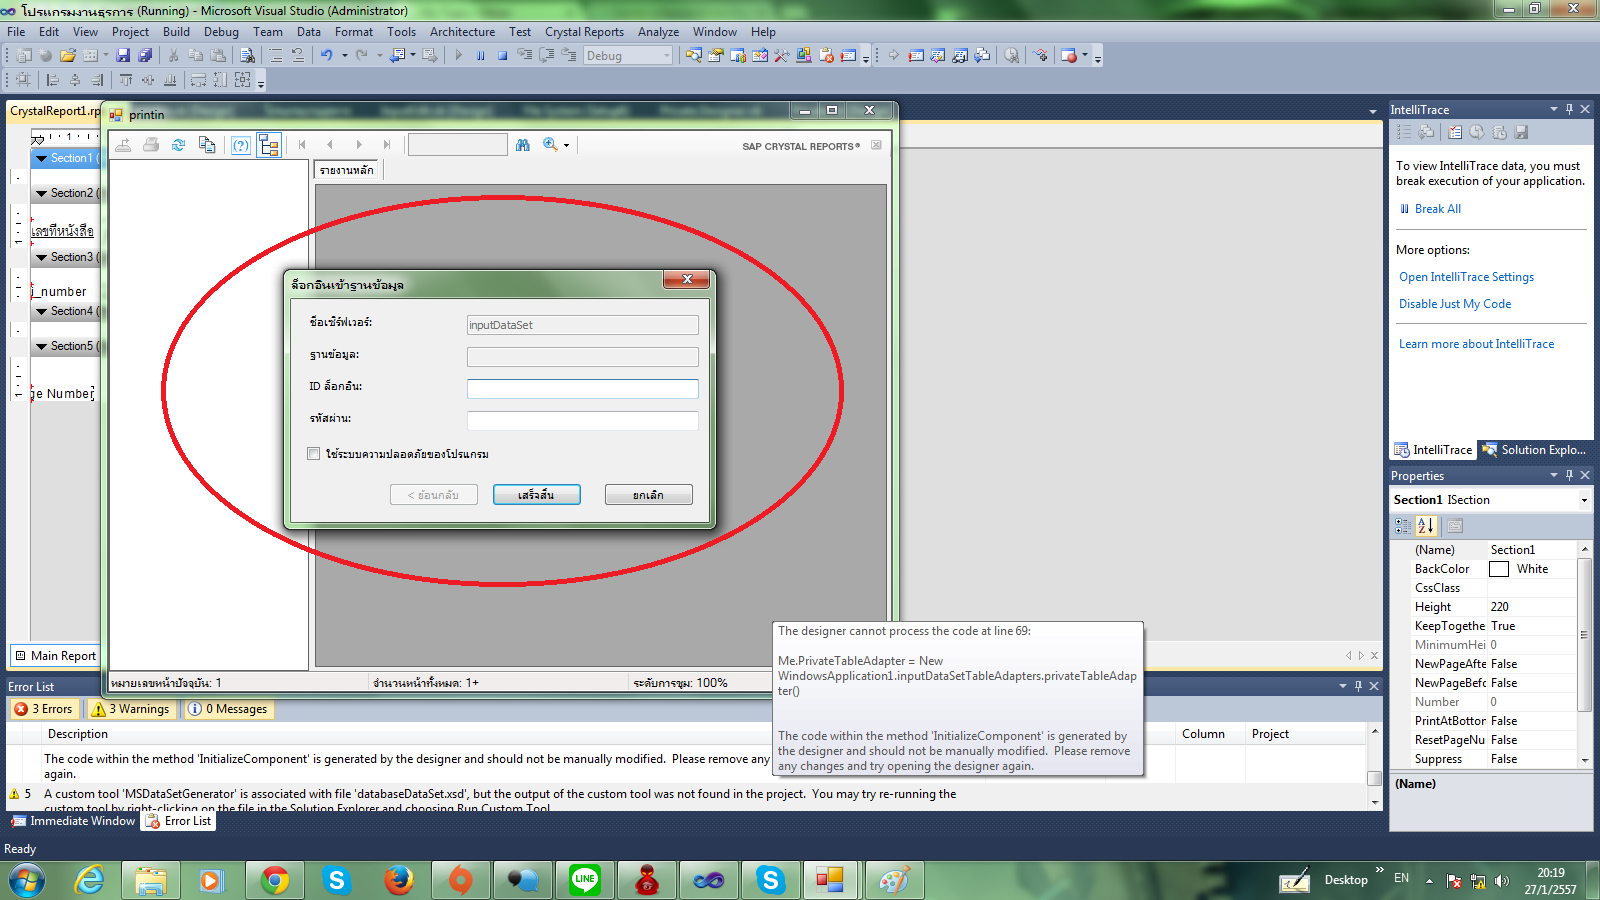
Task: Click the Internet Explorer taskbar icon
Action: point(89,880)
